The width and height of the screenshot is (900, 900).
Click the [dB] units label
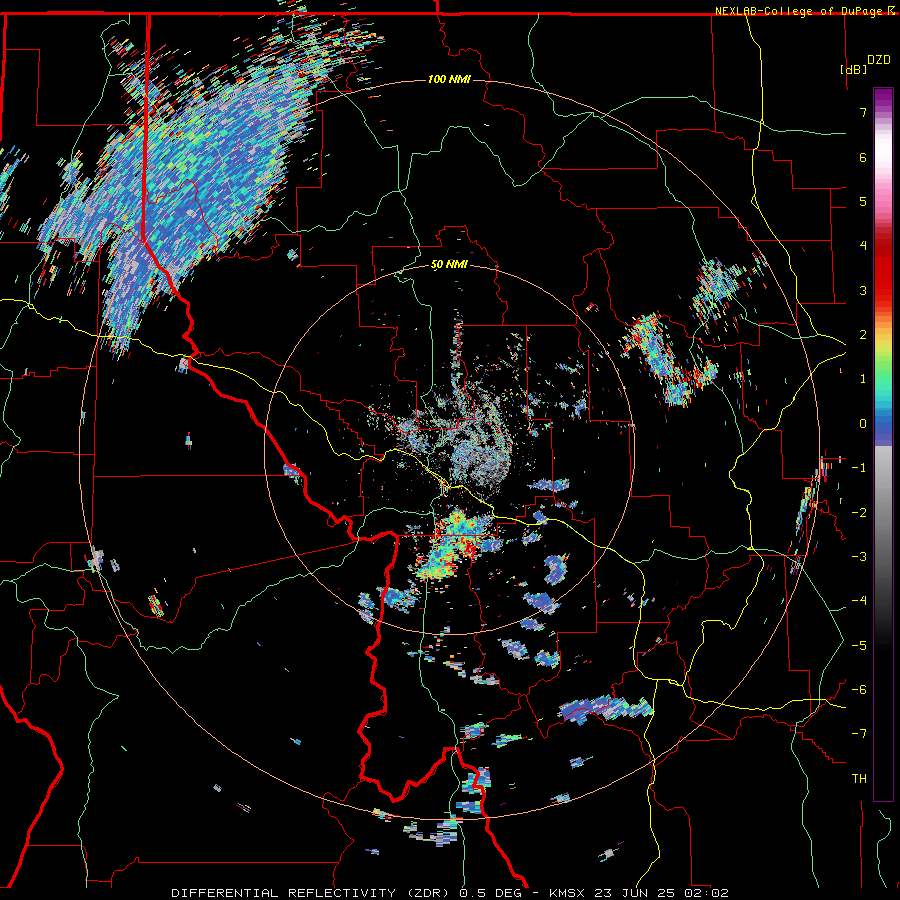pos(854,69)
